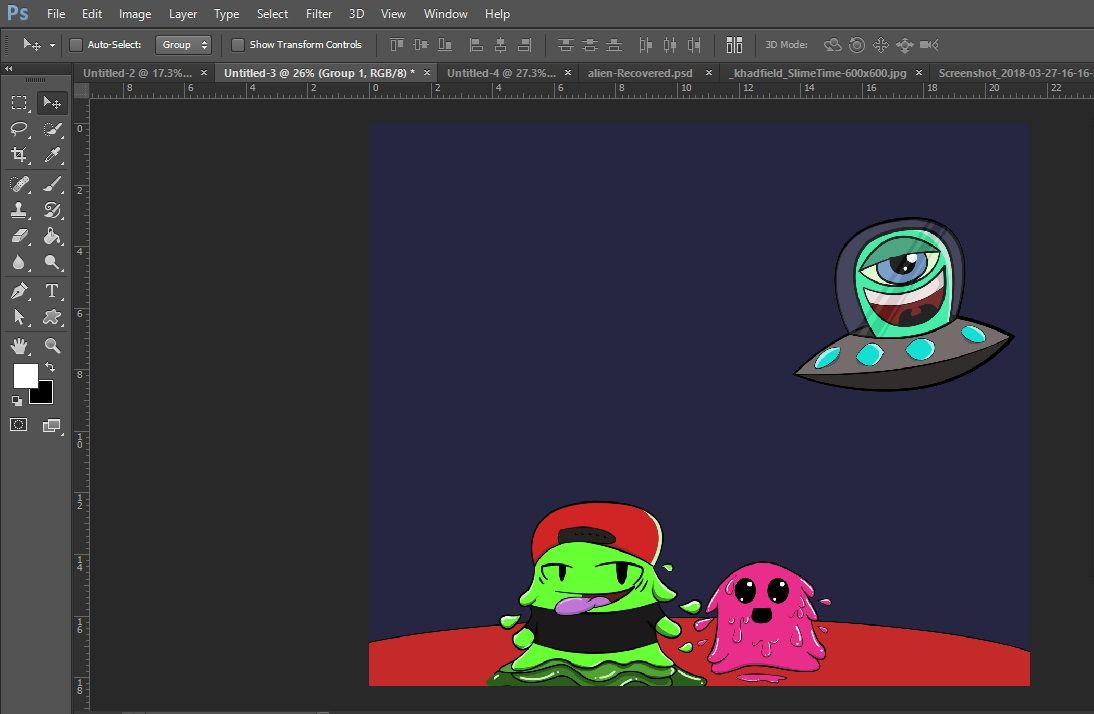Click 3D Zoom camera mode icon
This screenshot has width=1094, height=714.
pyautogui.click(x=929, y=45)
